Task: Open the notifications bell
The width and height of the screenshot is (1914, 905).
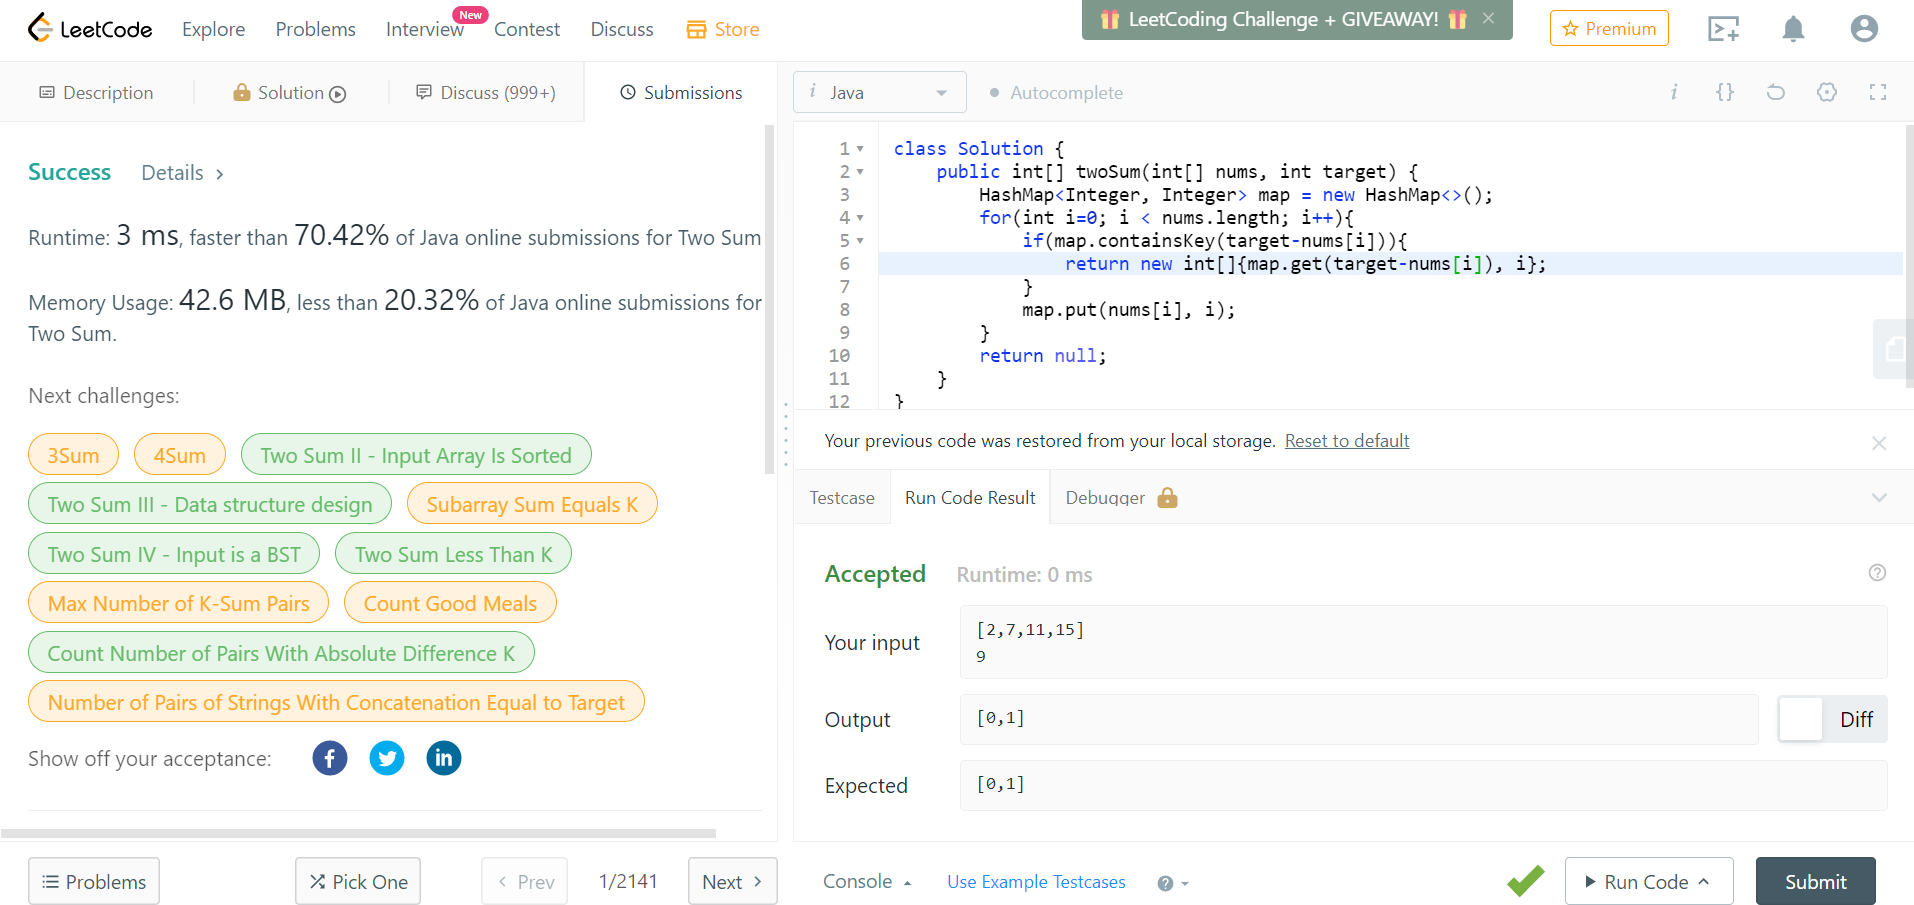Action: (x=1793, y=29)
